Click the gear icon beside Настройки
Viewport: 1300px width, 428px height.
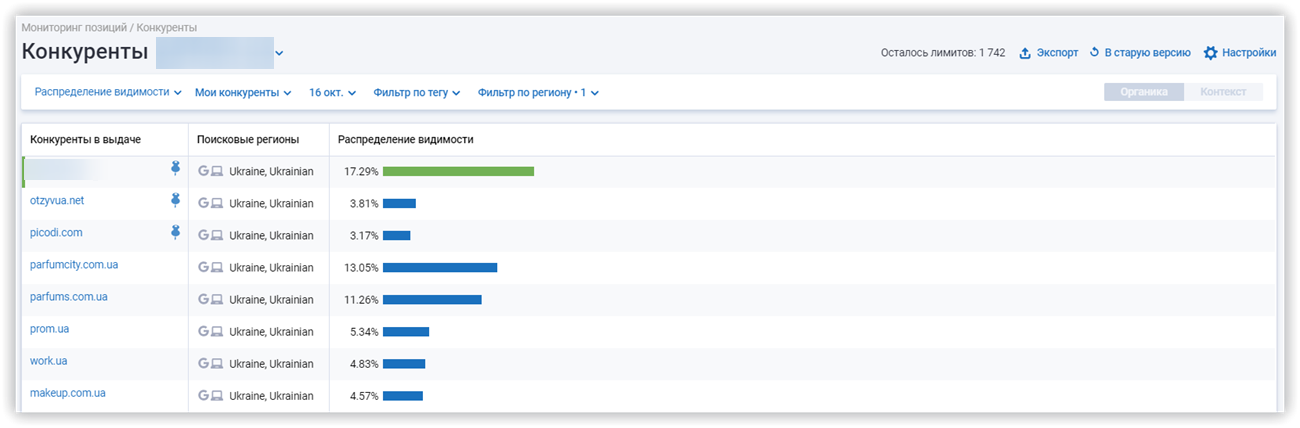click(x=1210, y=53)
